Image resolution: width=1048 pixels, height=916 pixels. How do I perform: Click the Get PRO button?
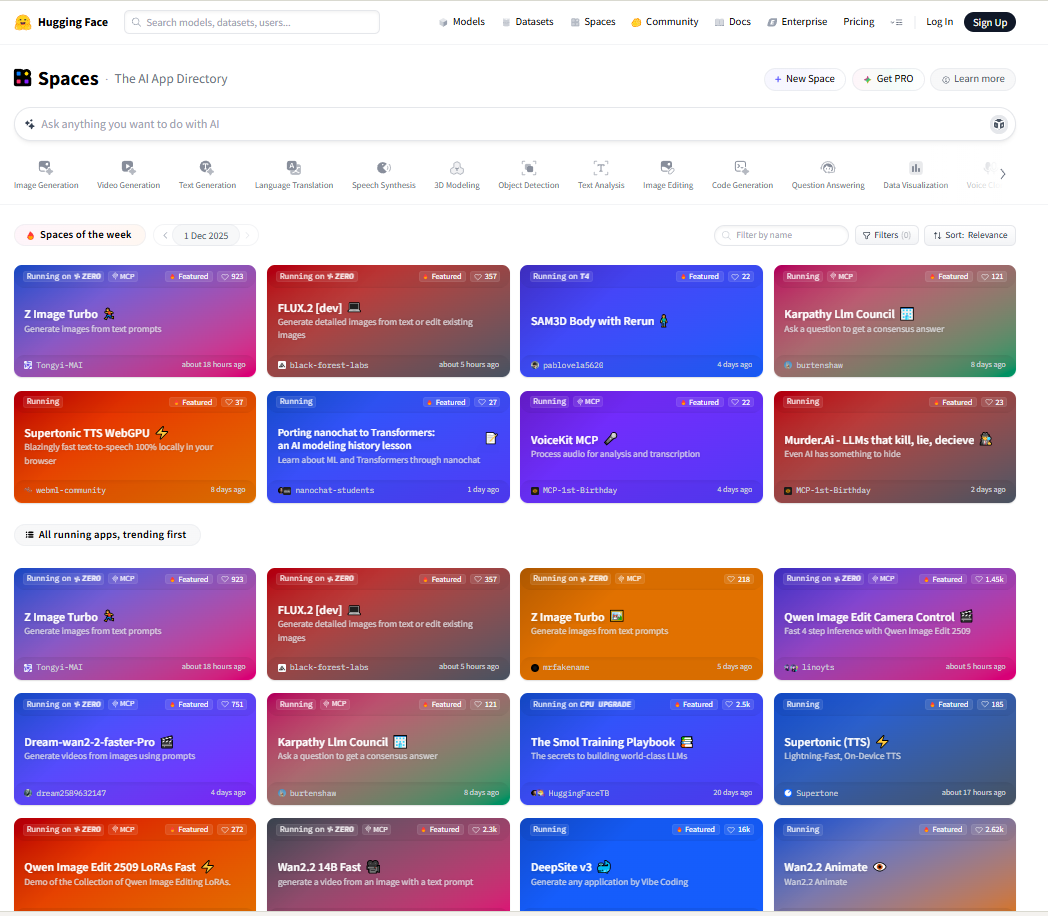coord(888,79)
